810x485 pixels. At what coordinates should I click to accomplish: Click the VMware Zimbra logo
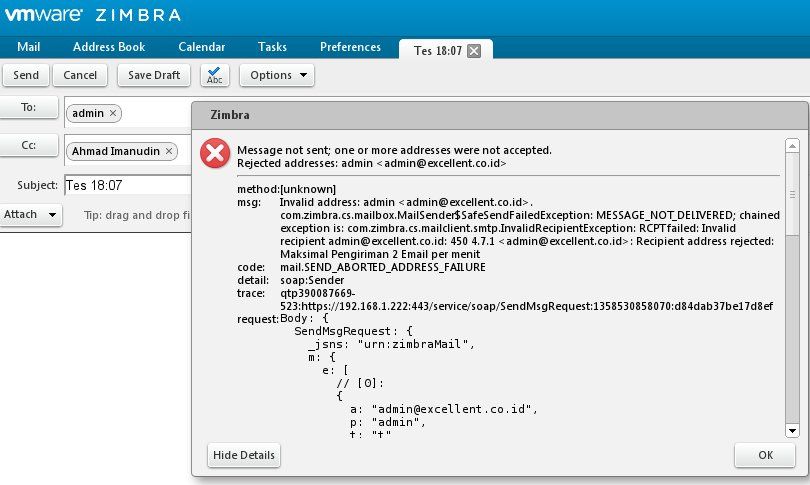coord(93,14)
